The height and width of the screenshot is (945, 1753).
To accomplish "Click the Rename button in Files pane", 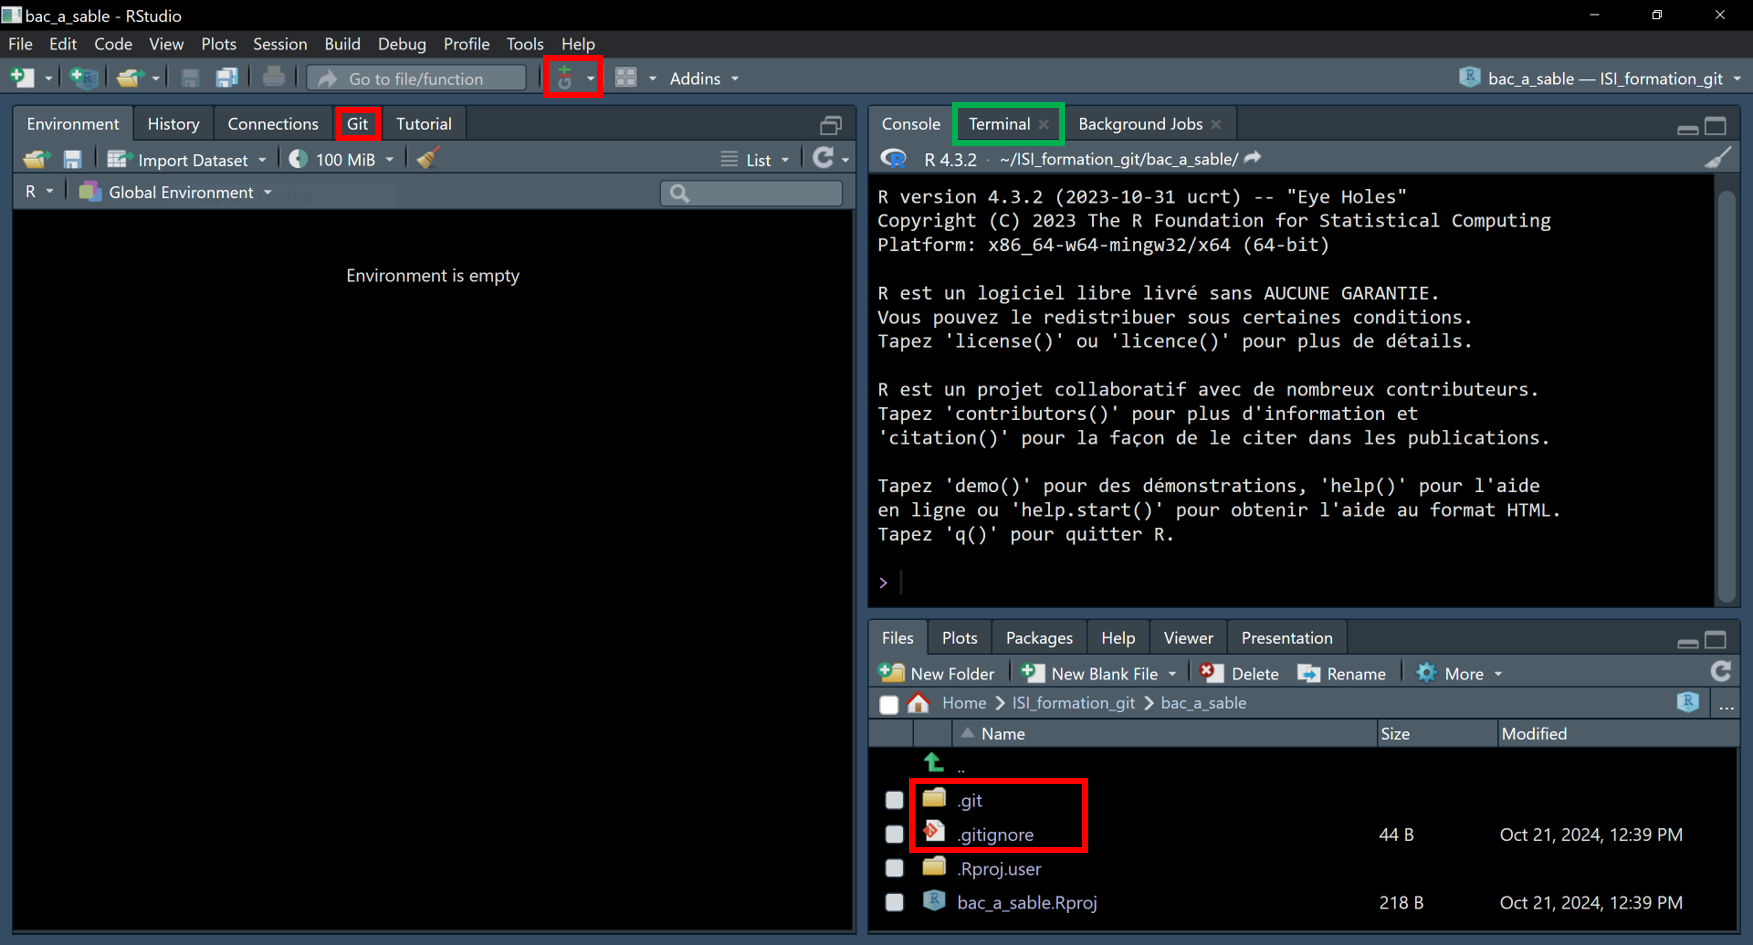I will pos(1342,673).
